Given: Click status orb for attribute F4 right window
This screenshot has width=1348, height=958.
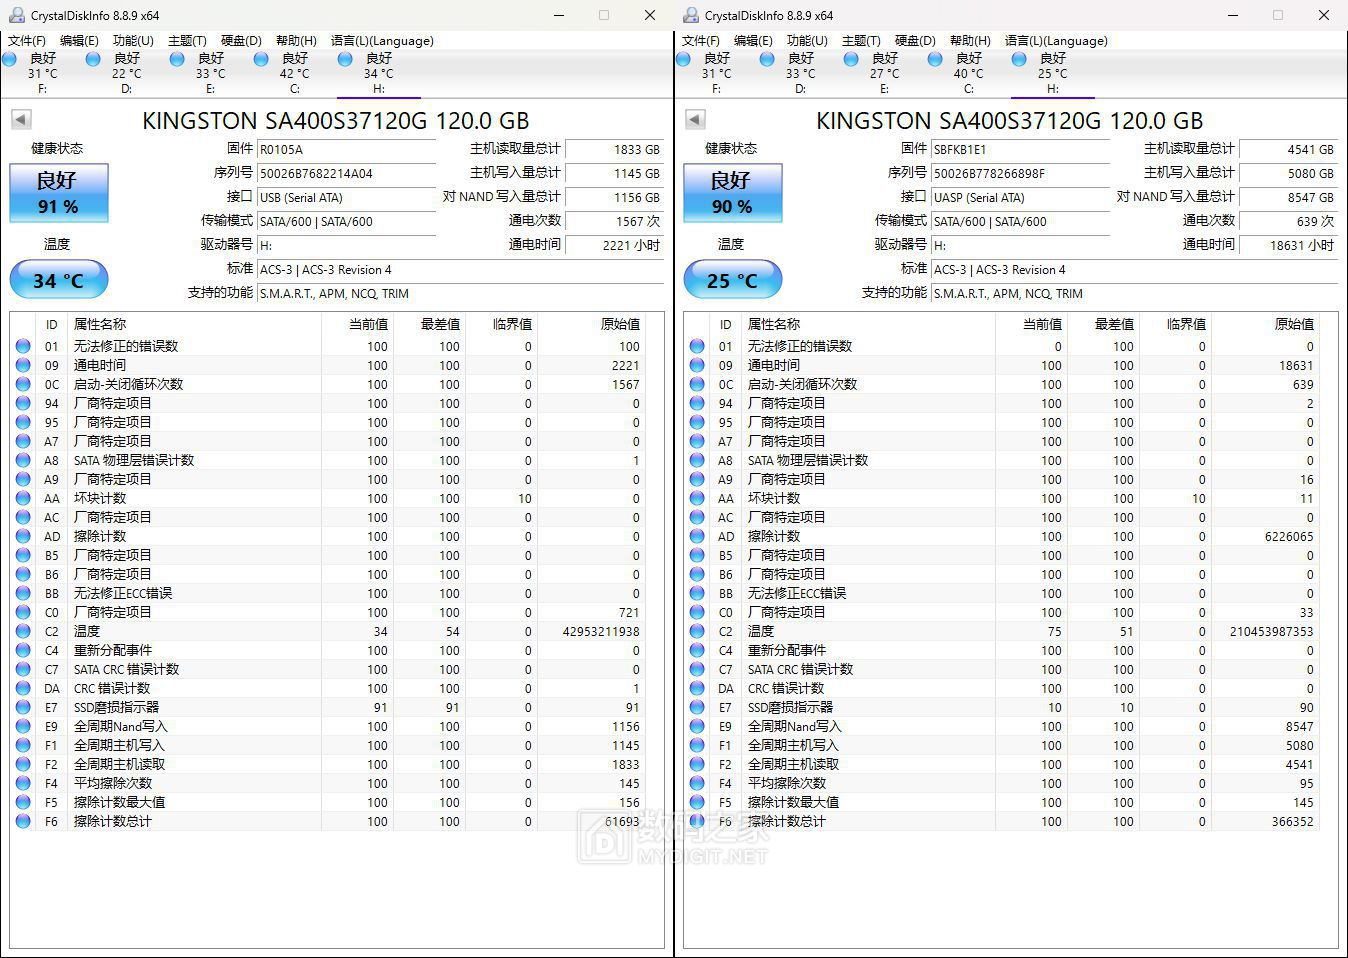Looking at the screenshot, I should 697,783.
